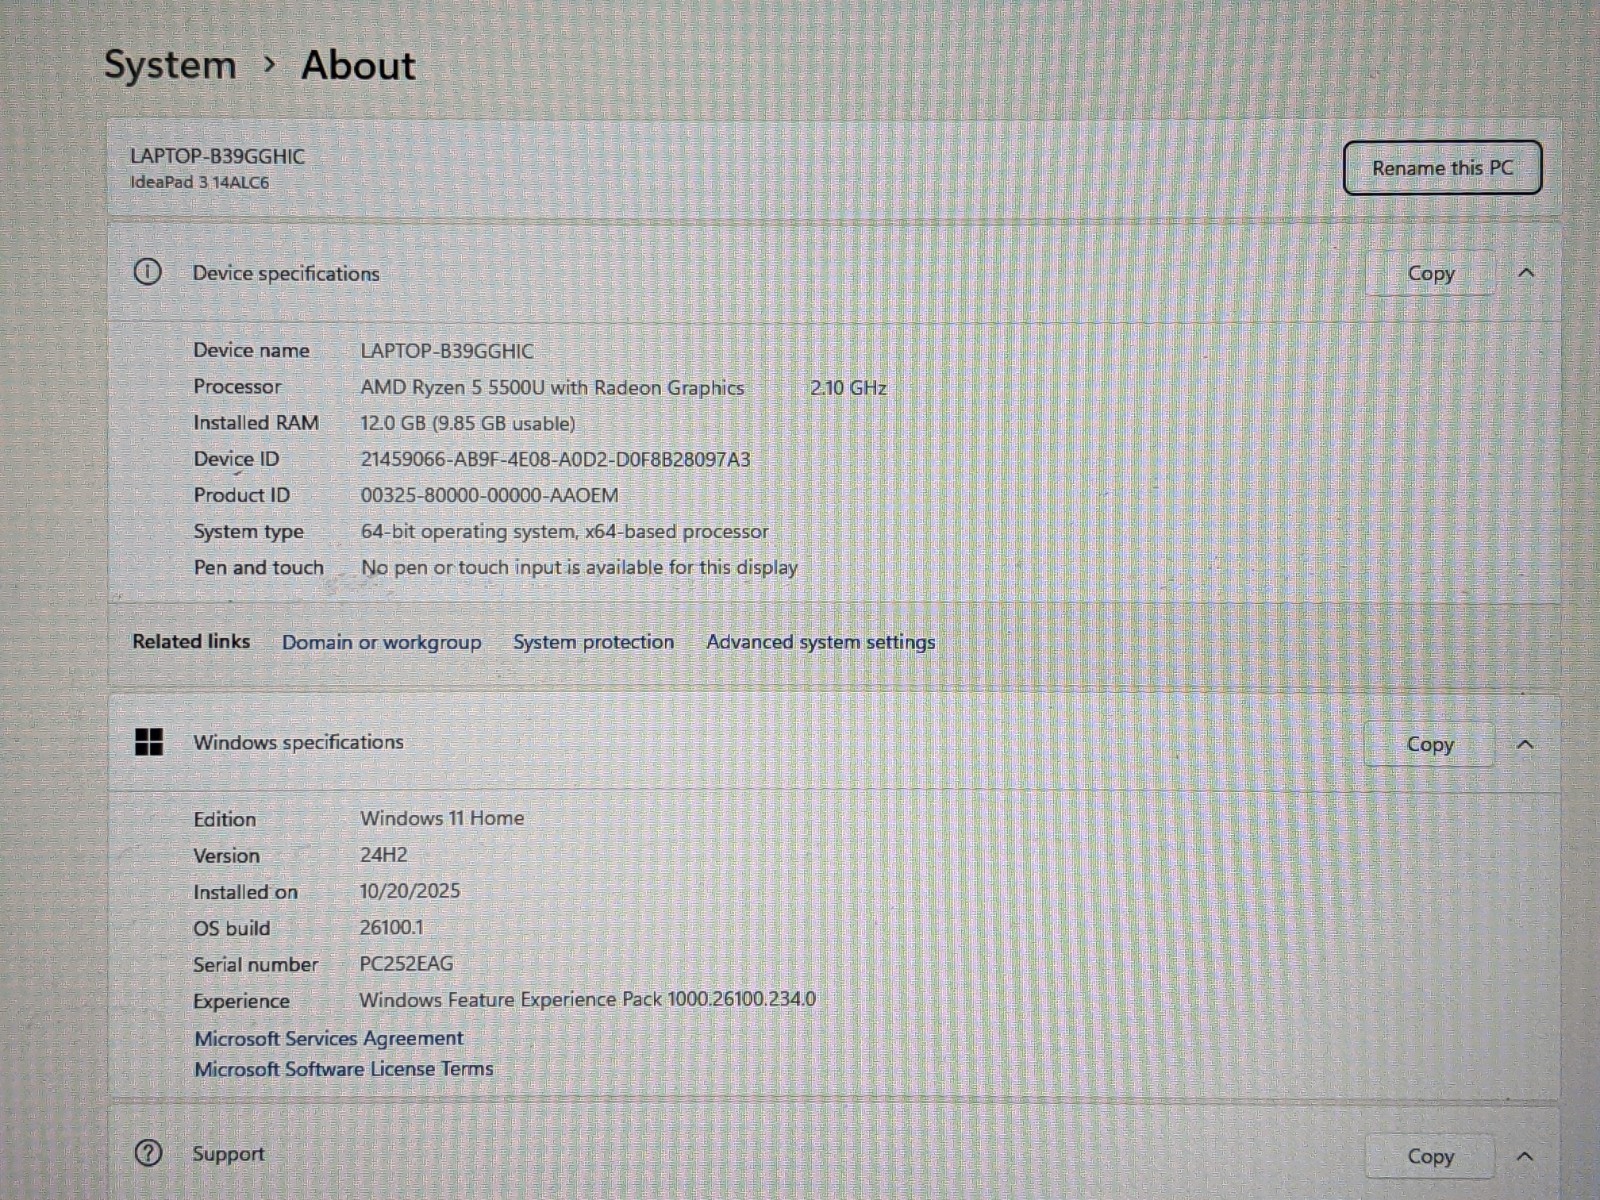Open Microsoft Software License Terms link
Image resolution: width=1600 pixels, height=1200 pixels.
[x=344, y=1069]
